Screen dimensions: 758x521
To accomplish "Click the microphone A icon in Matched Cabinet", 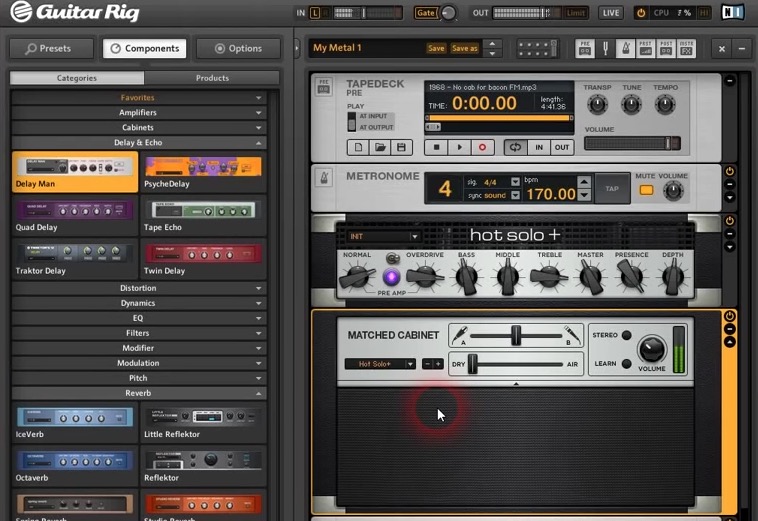I will (x=459, y=334).
